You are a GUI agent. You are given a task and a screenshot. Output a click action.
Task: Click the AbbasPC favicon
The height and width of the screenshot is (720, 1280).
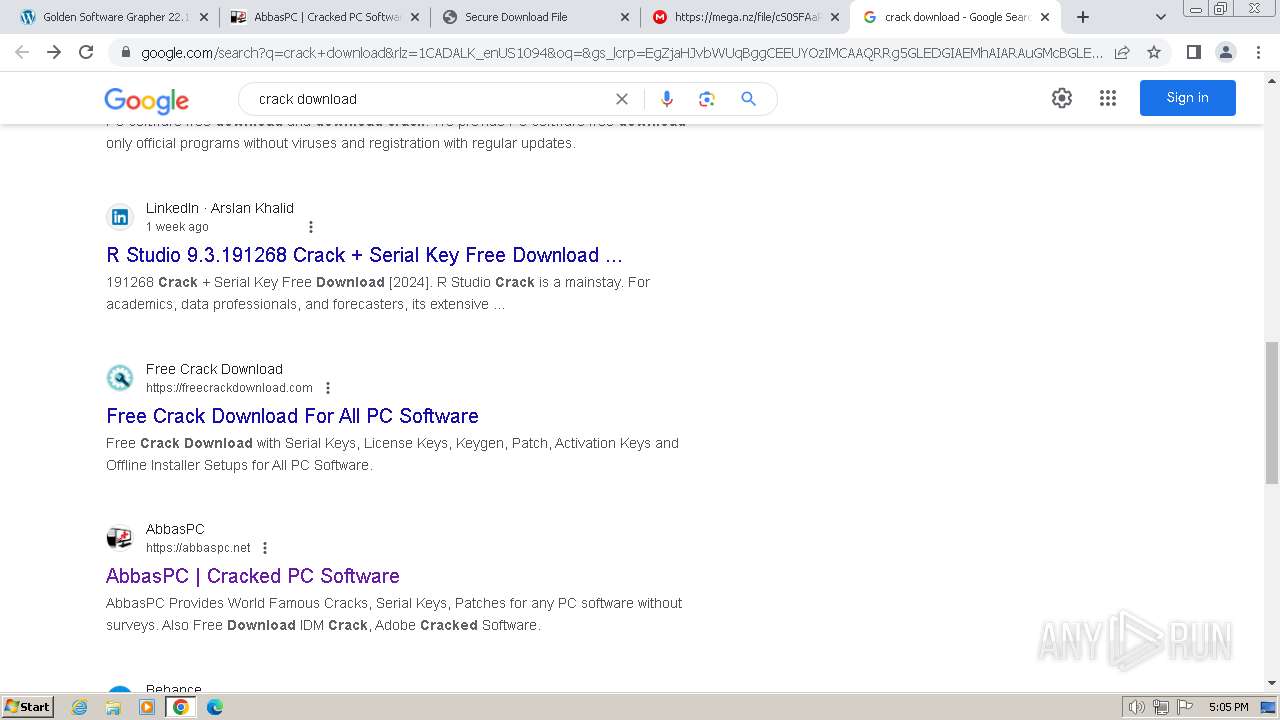coord(120,538)
